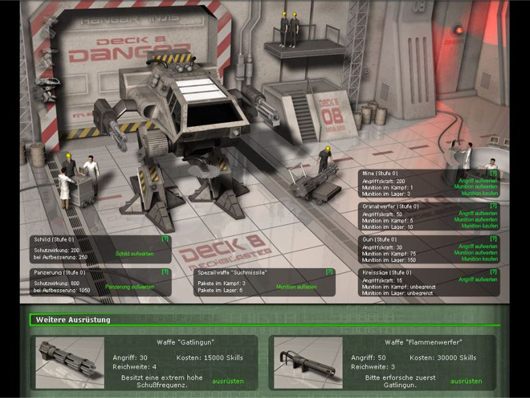Select the Gatlingun weapon thumbnail
530x398 pixels.
pos(70,362)
